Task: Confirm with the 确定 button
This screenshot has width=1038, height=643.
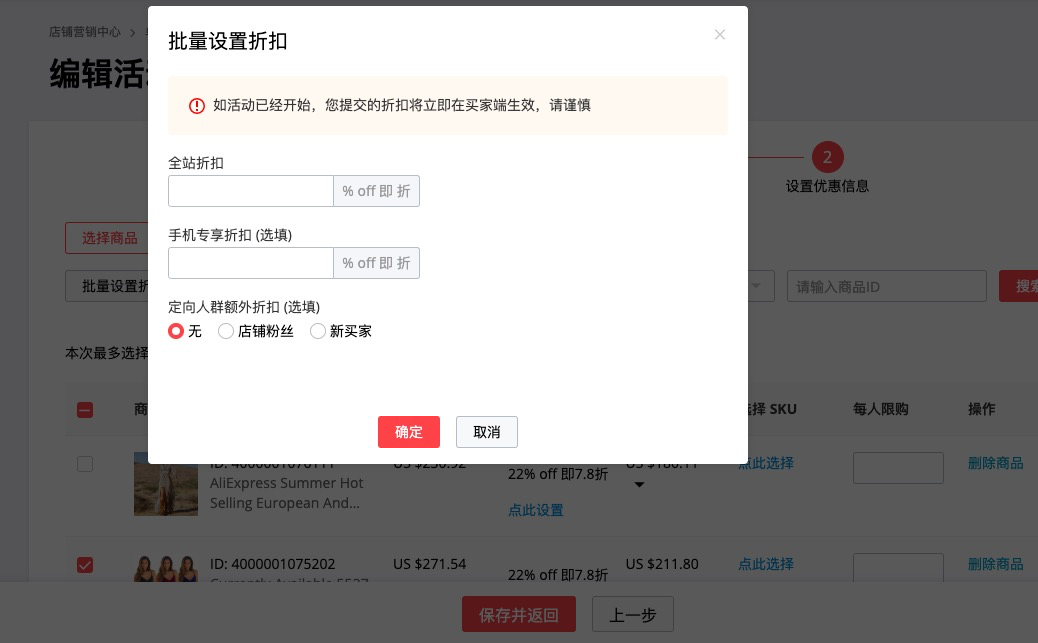Action: click(409, 432)
